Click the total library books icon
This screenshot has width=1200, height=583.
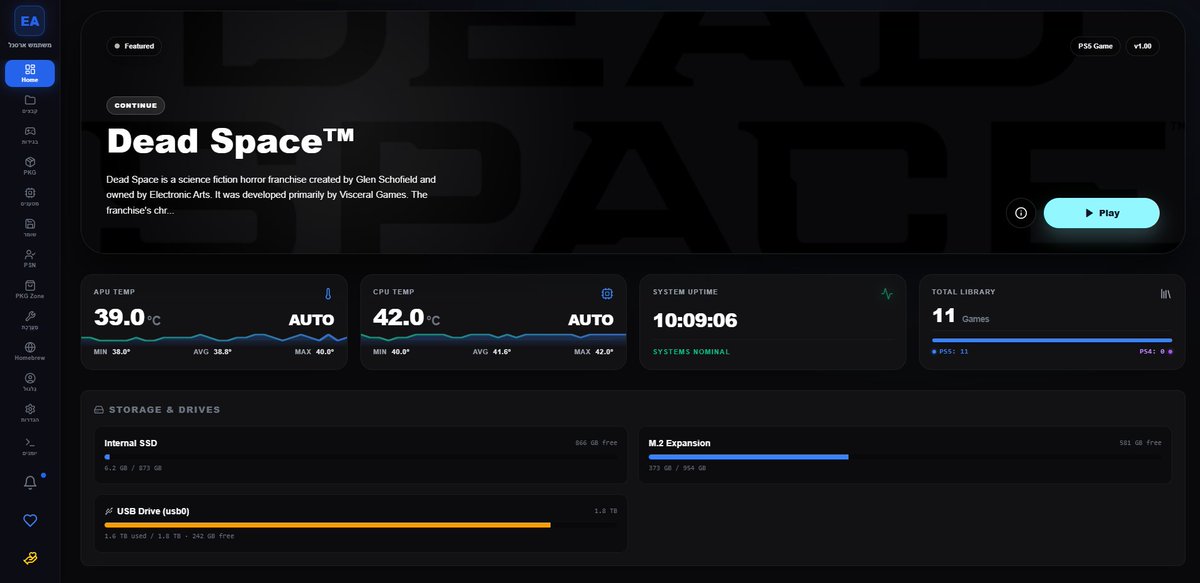click(1165, 294)
